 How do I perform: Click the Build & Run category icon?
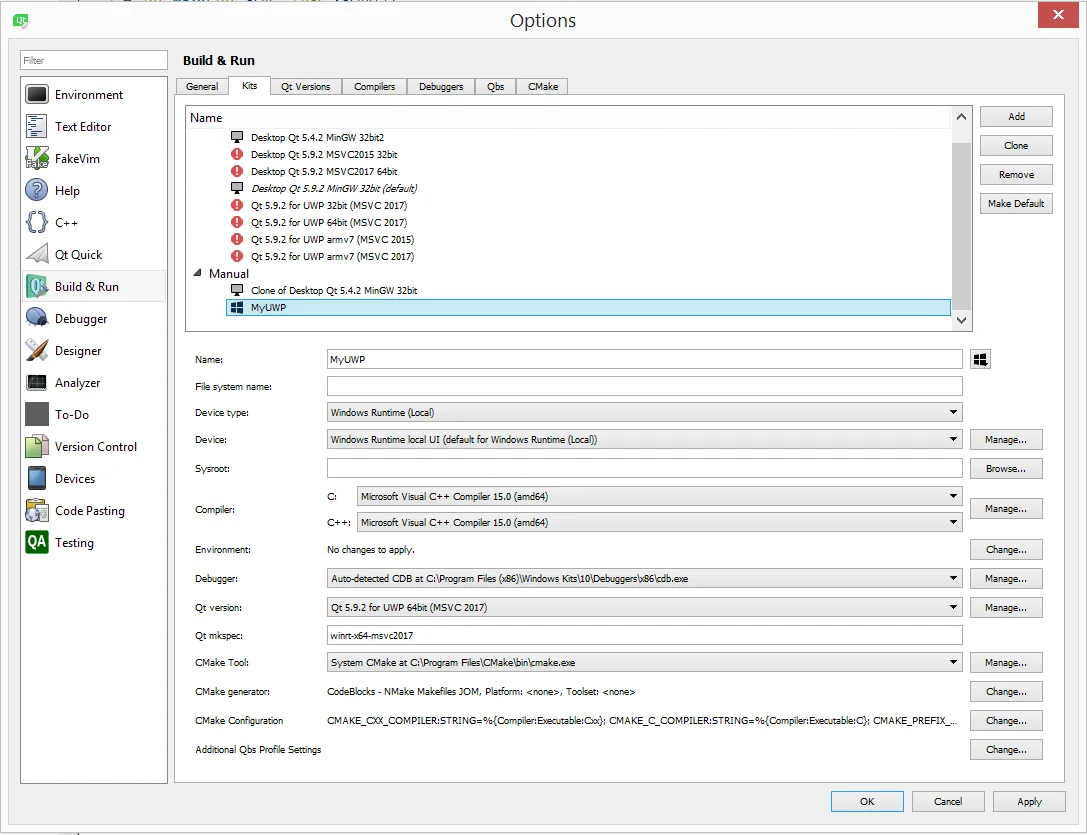(37, 286)
